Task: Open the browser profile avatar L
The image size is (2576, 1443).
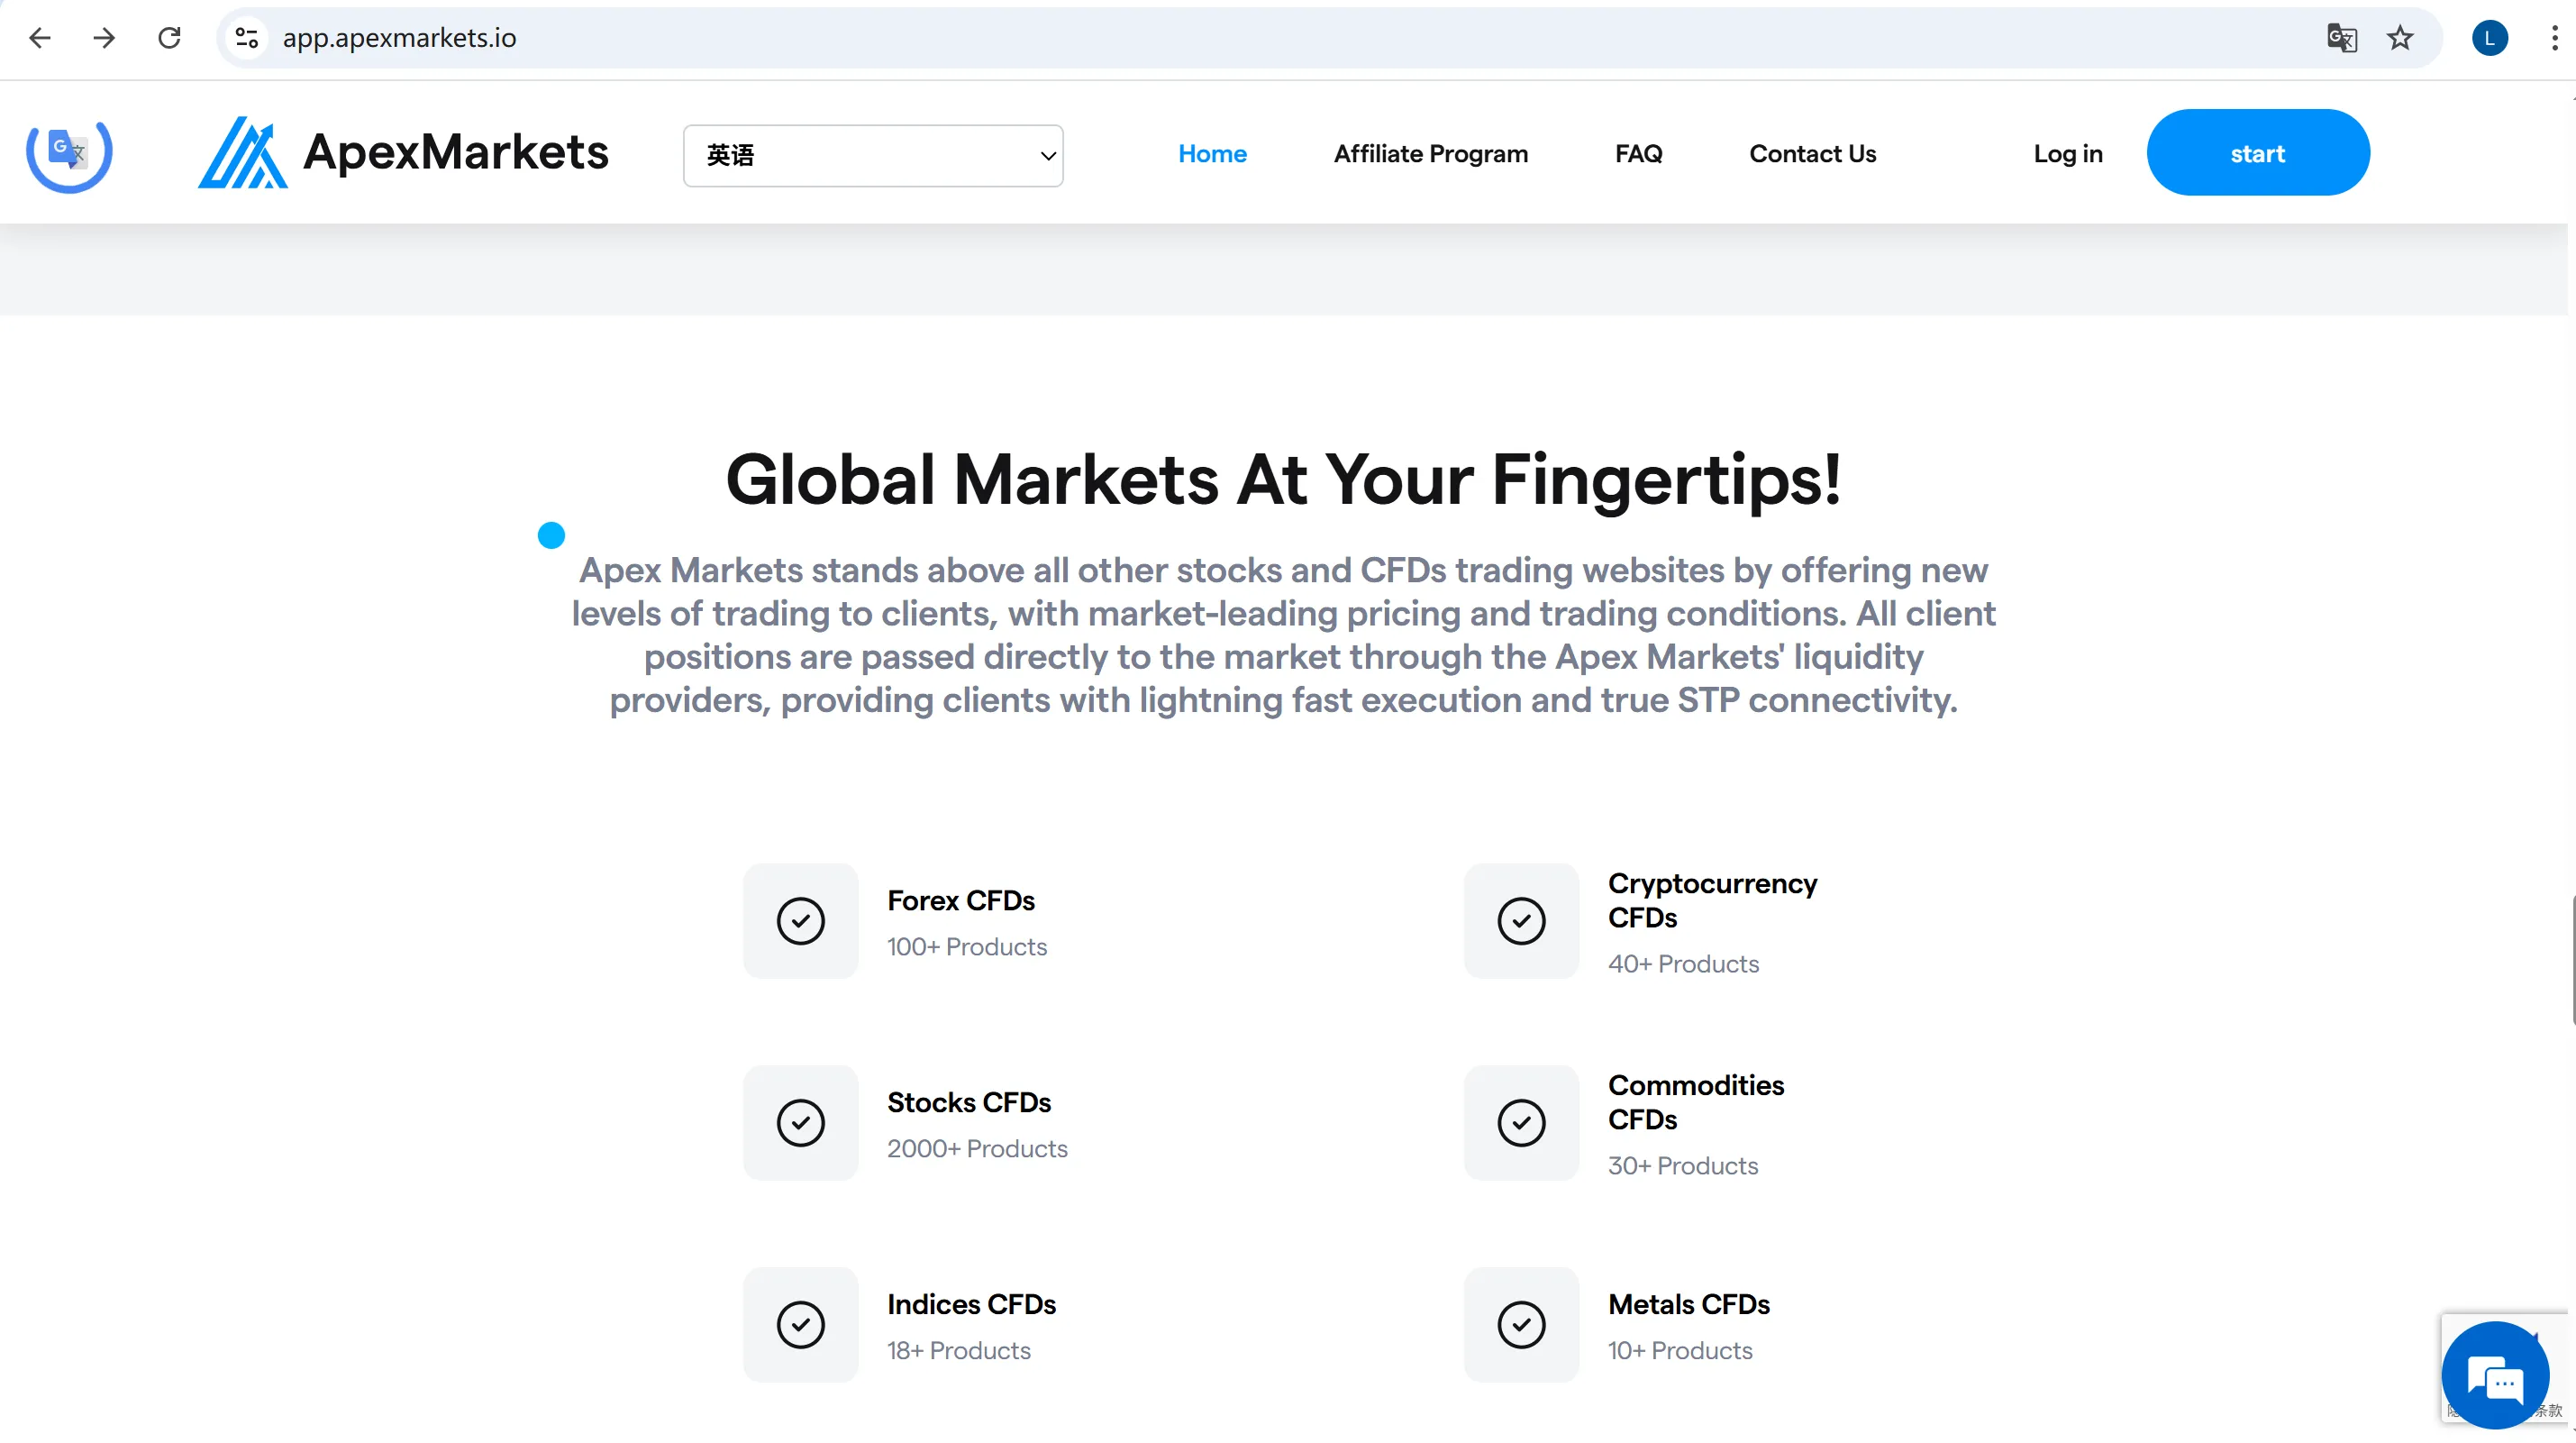Action: (2489, 38)
